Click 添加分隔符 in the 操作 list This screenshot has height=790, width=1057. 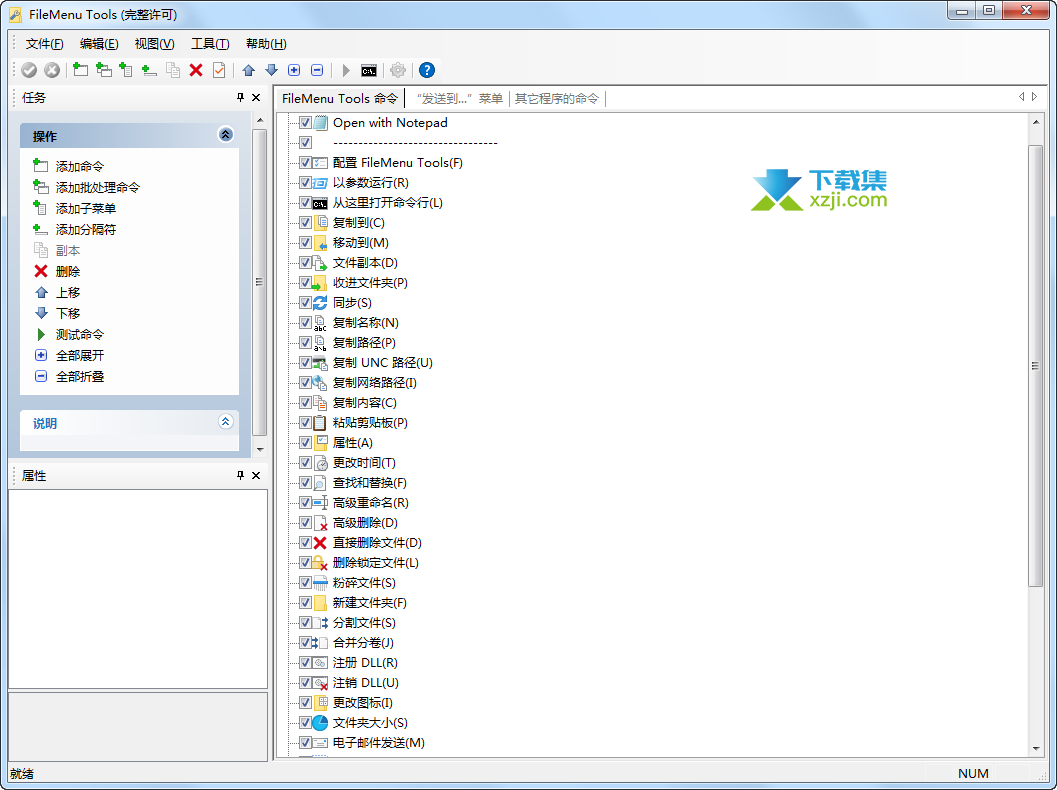[x=86, y=230]
